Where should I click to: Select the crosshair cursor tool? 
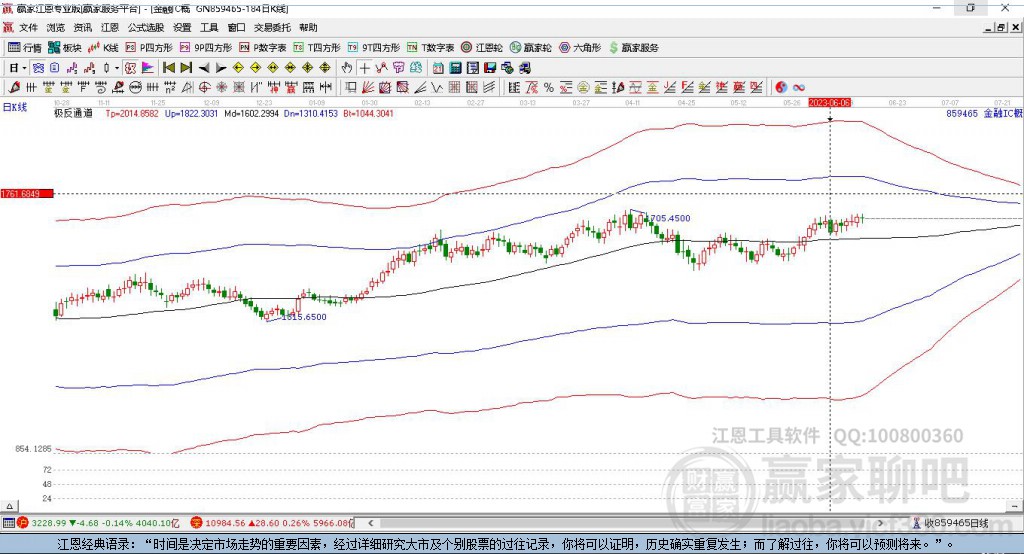pos(364,68)
